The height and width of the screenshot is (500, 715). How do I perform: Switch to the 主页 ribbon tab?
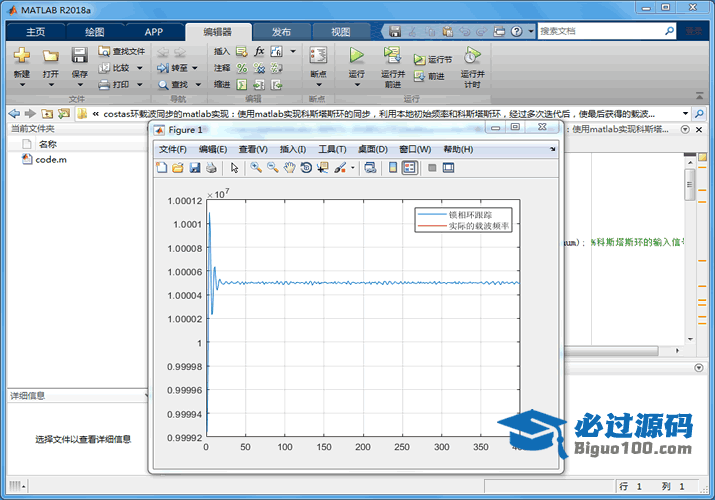[36, 32]
